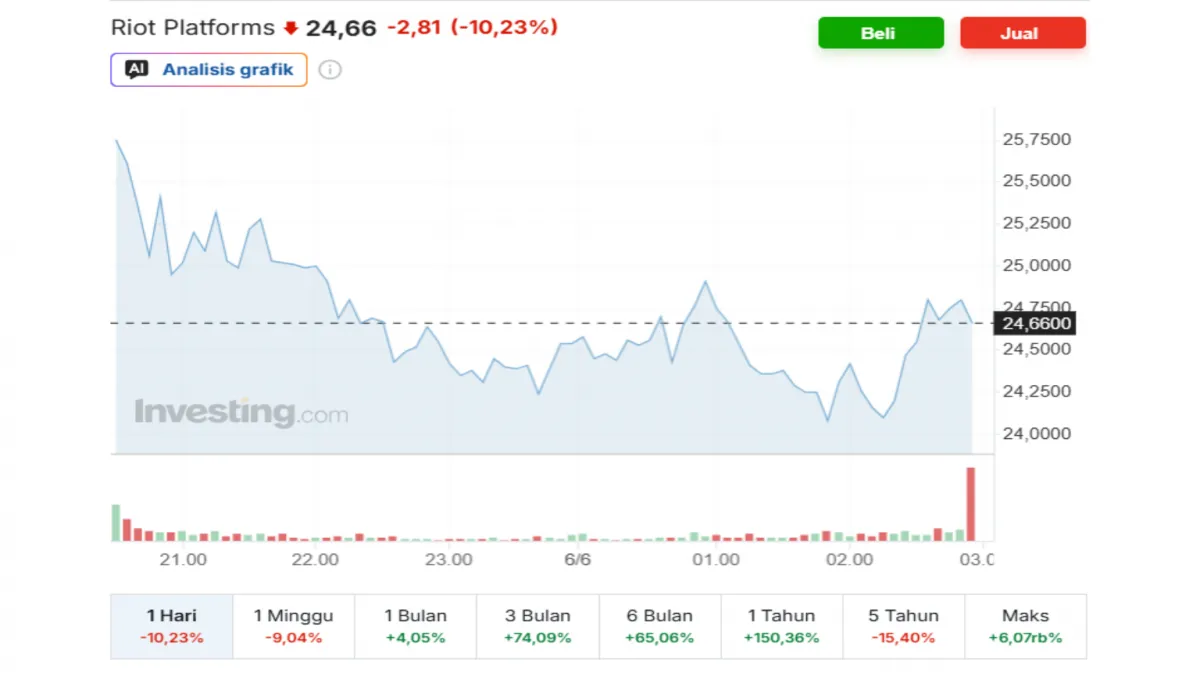This screenshot has height=675, width=1200.
Task: Click the 22.00 time axis label
Action: click(x=315, y=560)
